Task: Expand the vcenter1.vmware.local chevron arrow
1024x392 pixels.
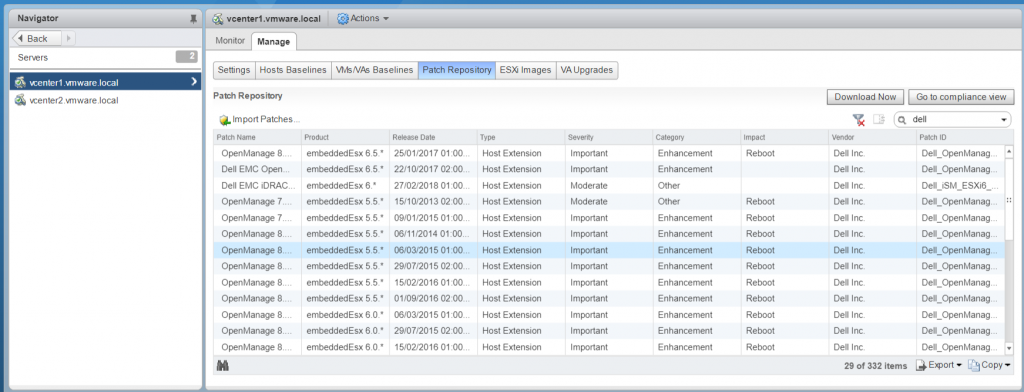Action: 194,82
